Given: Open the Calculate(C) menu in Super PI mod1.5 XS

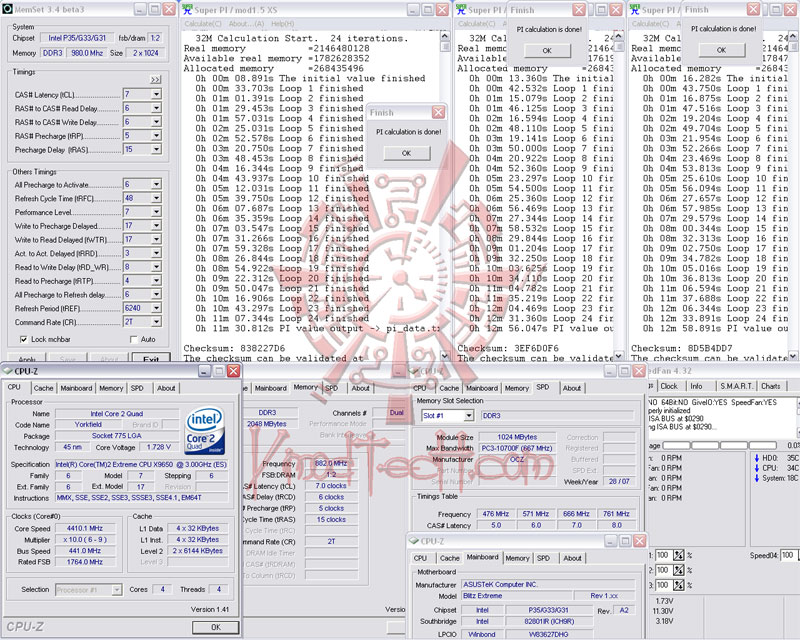Looking at the screenshot, I should pyautogui.click(x=203, y=24).
